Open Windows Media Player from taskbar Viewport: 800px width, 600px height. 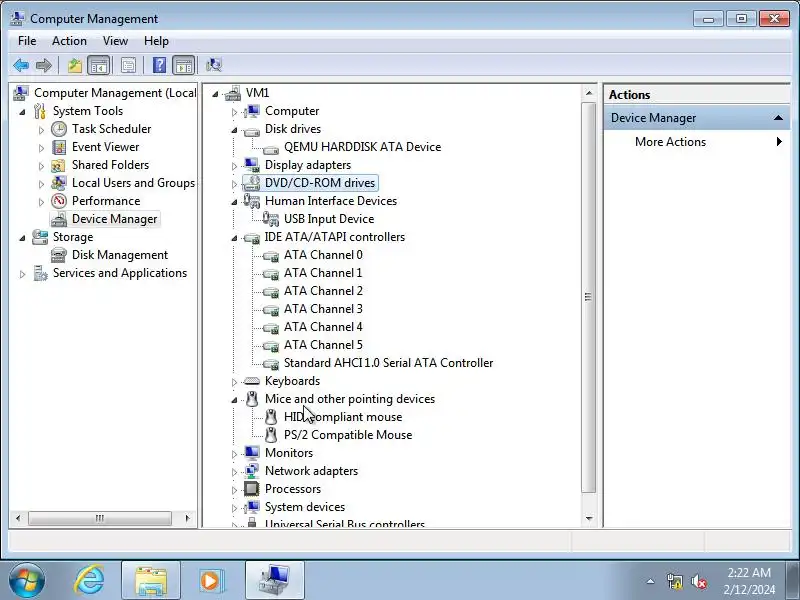[210, 581]
